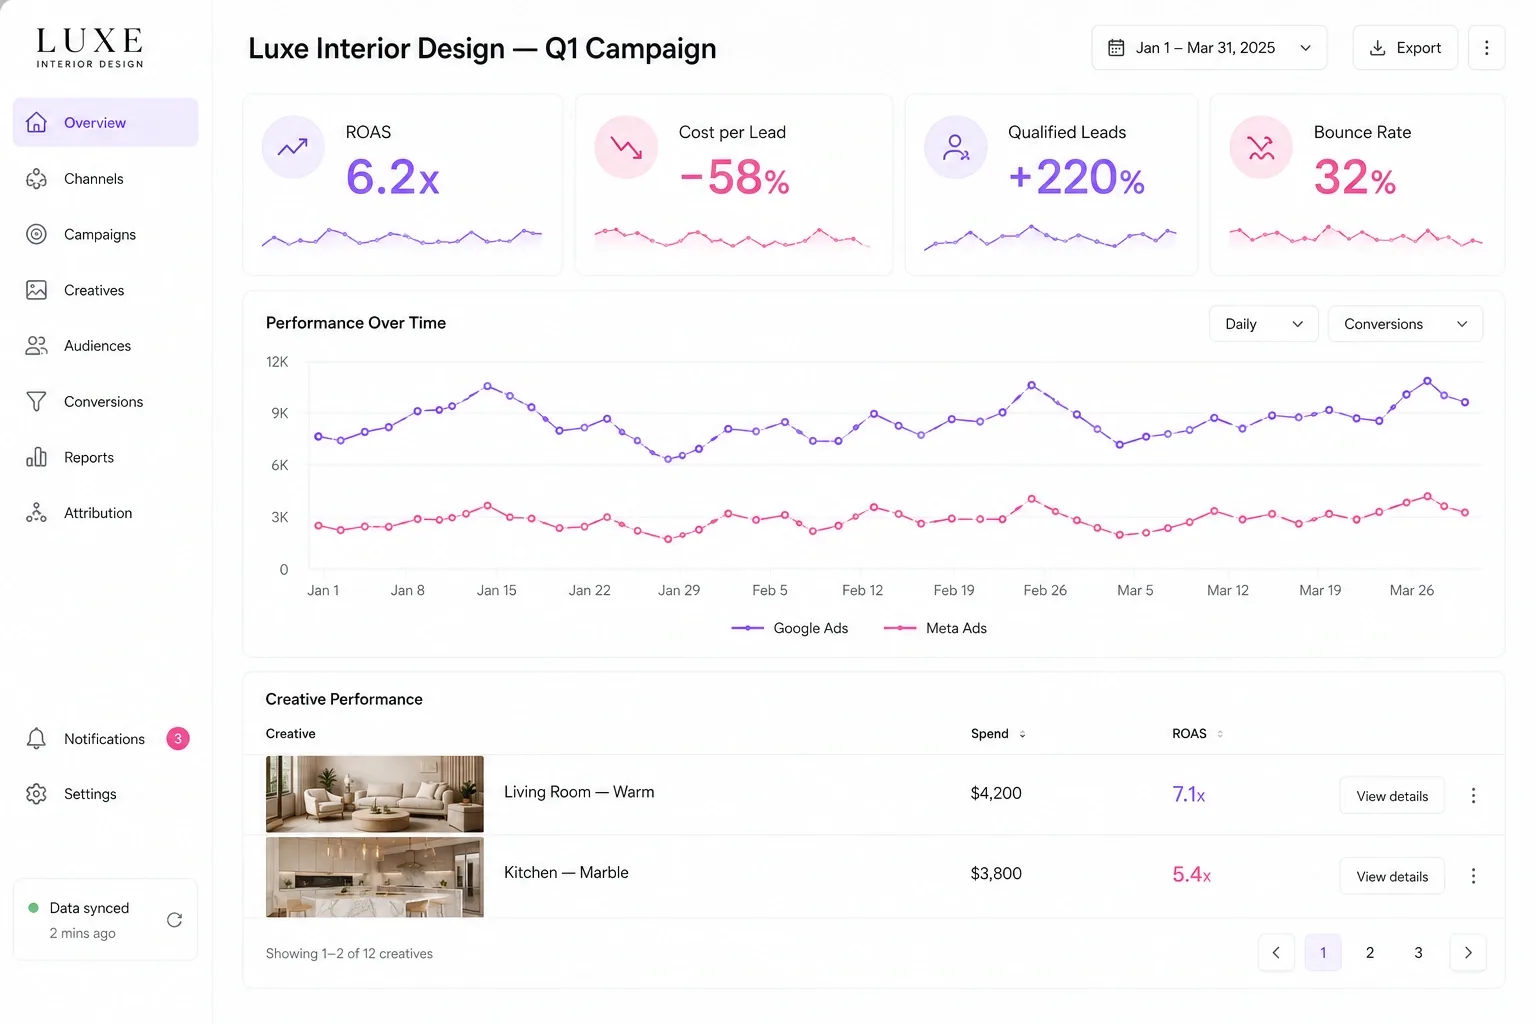Click the Overview home icon
The width and height of the screenshot is (1536, 1024).
37,122
